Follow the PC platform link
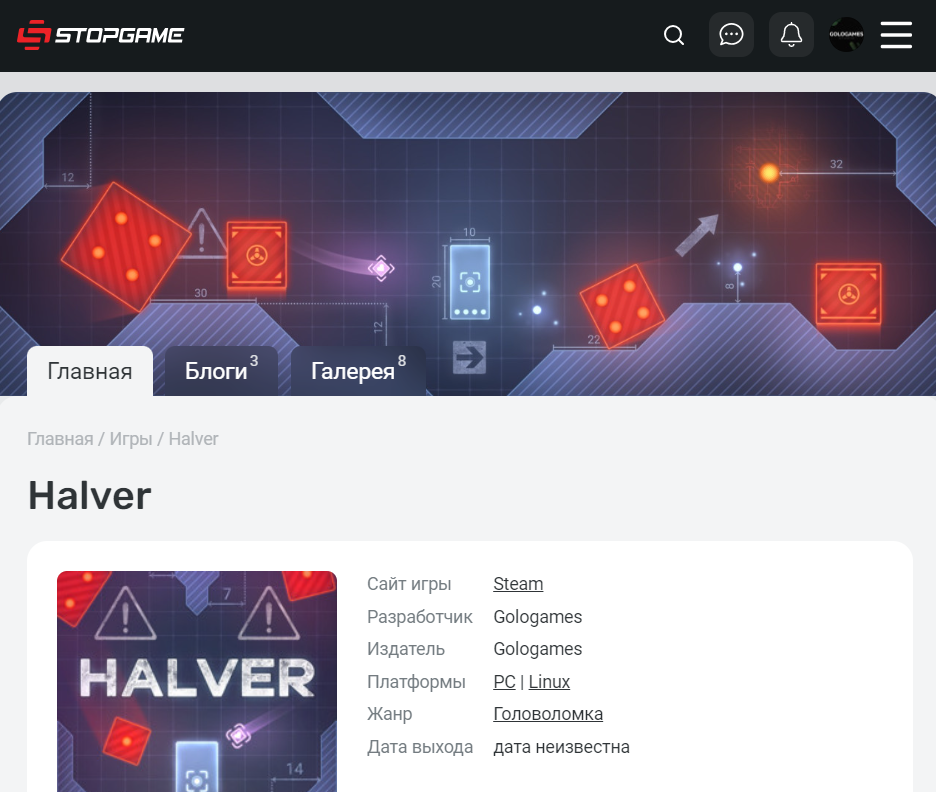 (504, 682)
